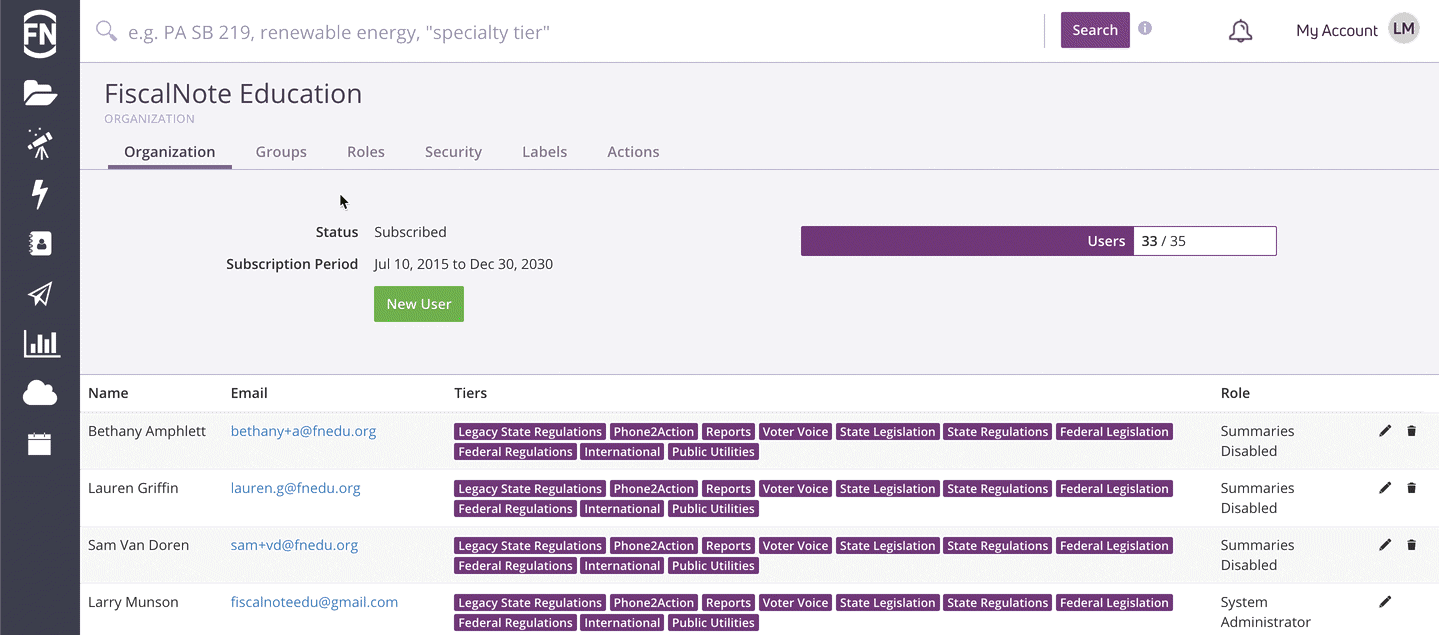Select the name Lauren Griffin
This screenshot has width=1439, height=635.
(133, 488)
